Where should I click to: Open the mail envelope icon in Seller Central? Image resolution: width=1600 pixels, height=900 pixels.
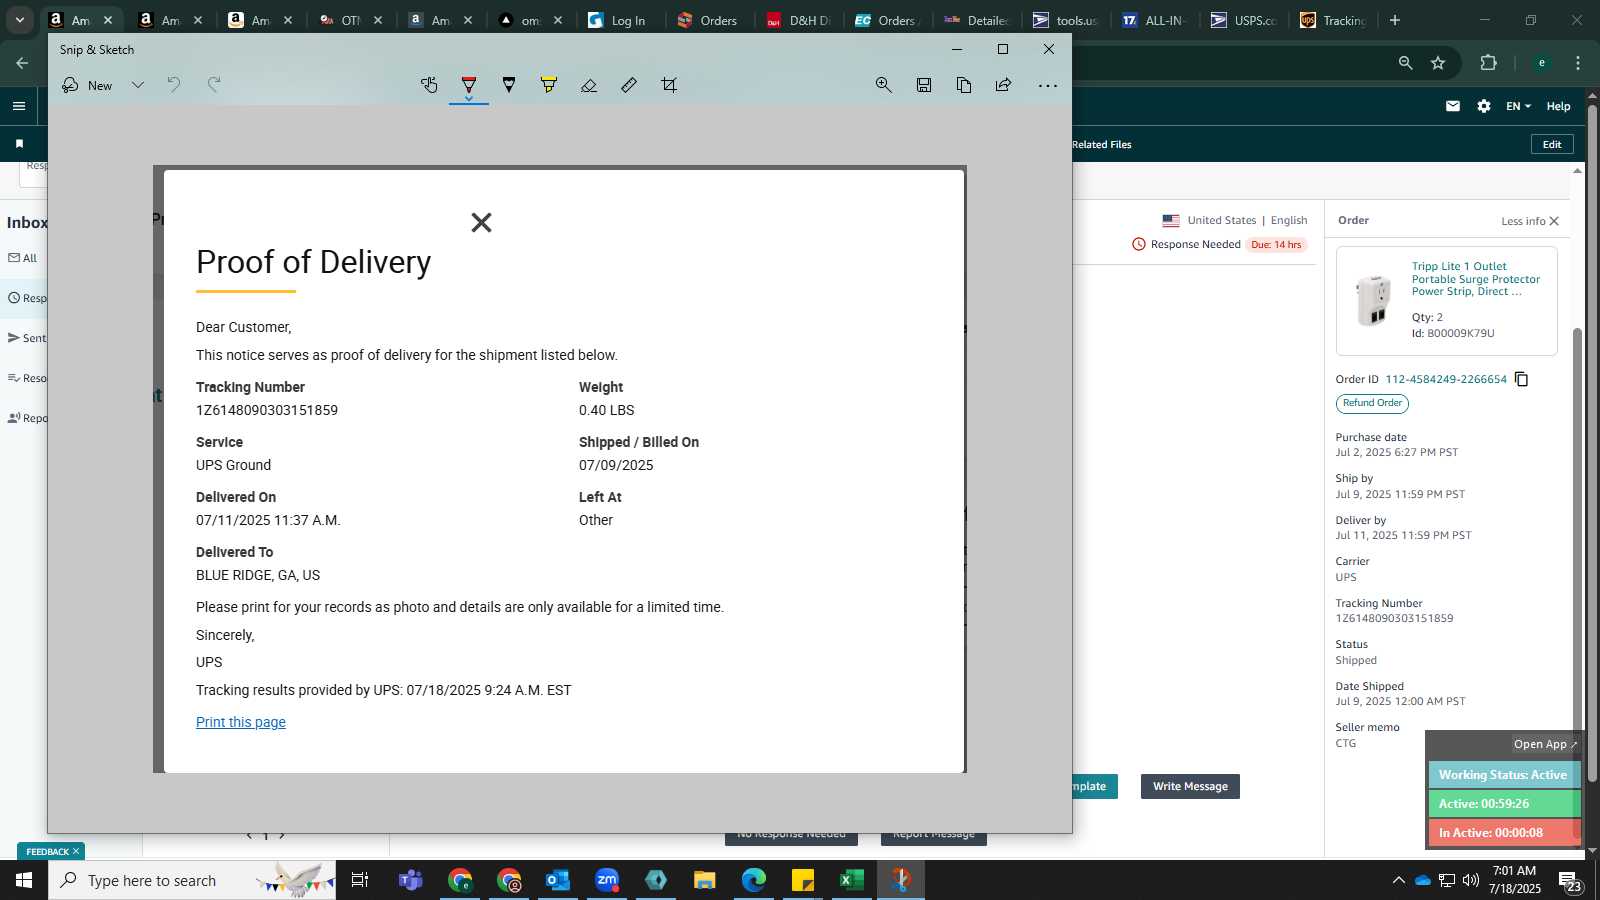click(x=1453, y=106)
